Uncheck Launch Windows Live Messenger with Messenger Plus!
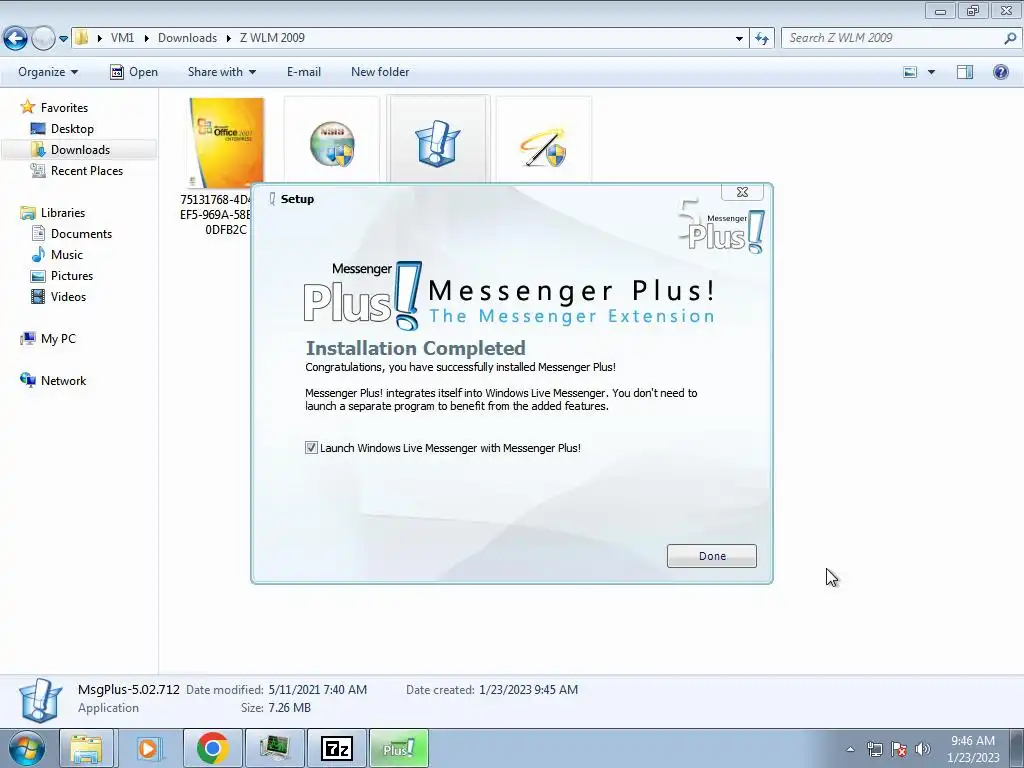The image size is (1024, 768). [312, 448]
